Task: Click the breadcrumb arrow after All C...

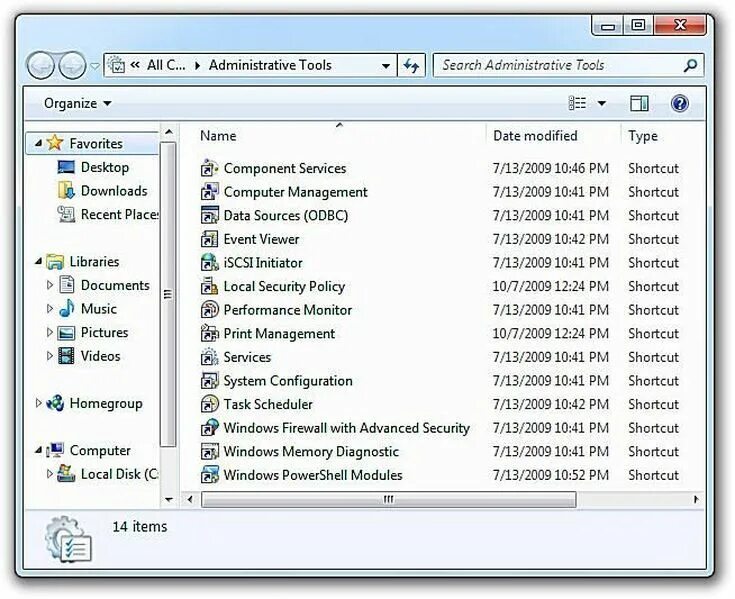Action: point(197,66)
